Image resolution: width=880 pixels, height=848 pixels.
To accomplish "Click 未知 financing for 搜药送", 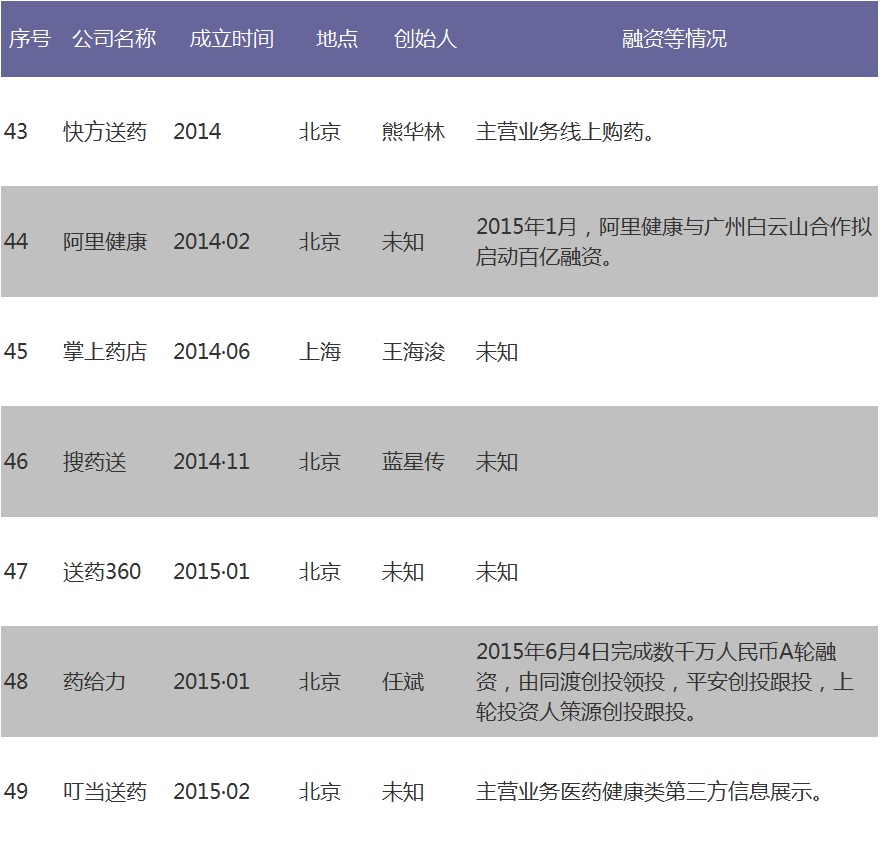I will (497, 462).
